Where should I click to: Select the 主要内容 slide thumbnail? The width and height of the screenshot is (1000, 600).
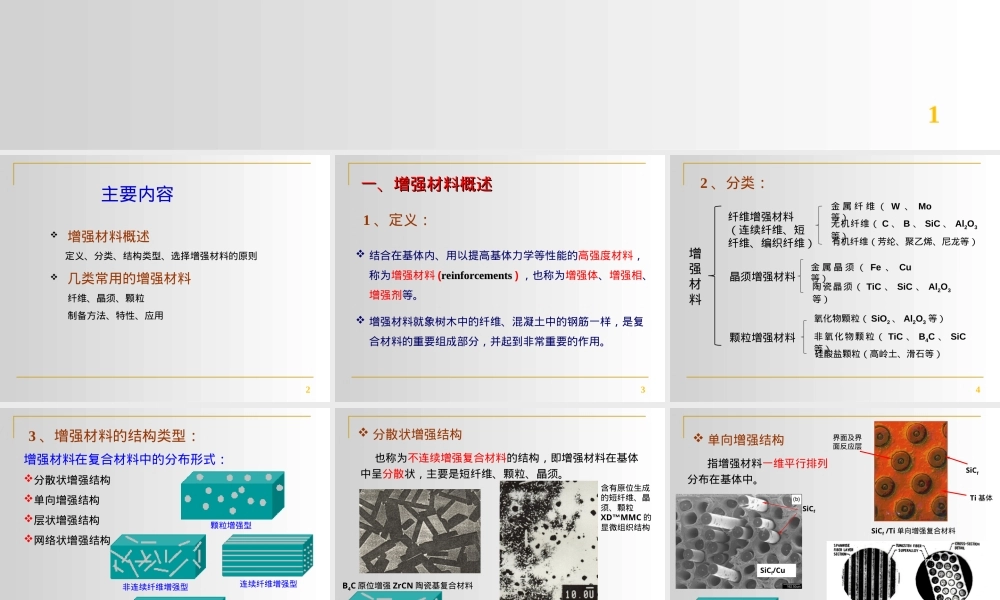tap(165, 278)
